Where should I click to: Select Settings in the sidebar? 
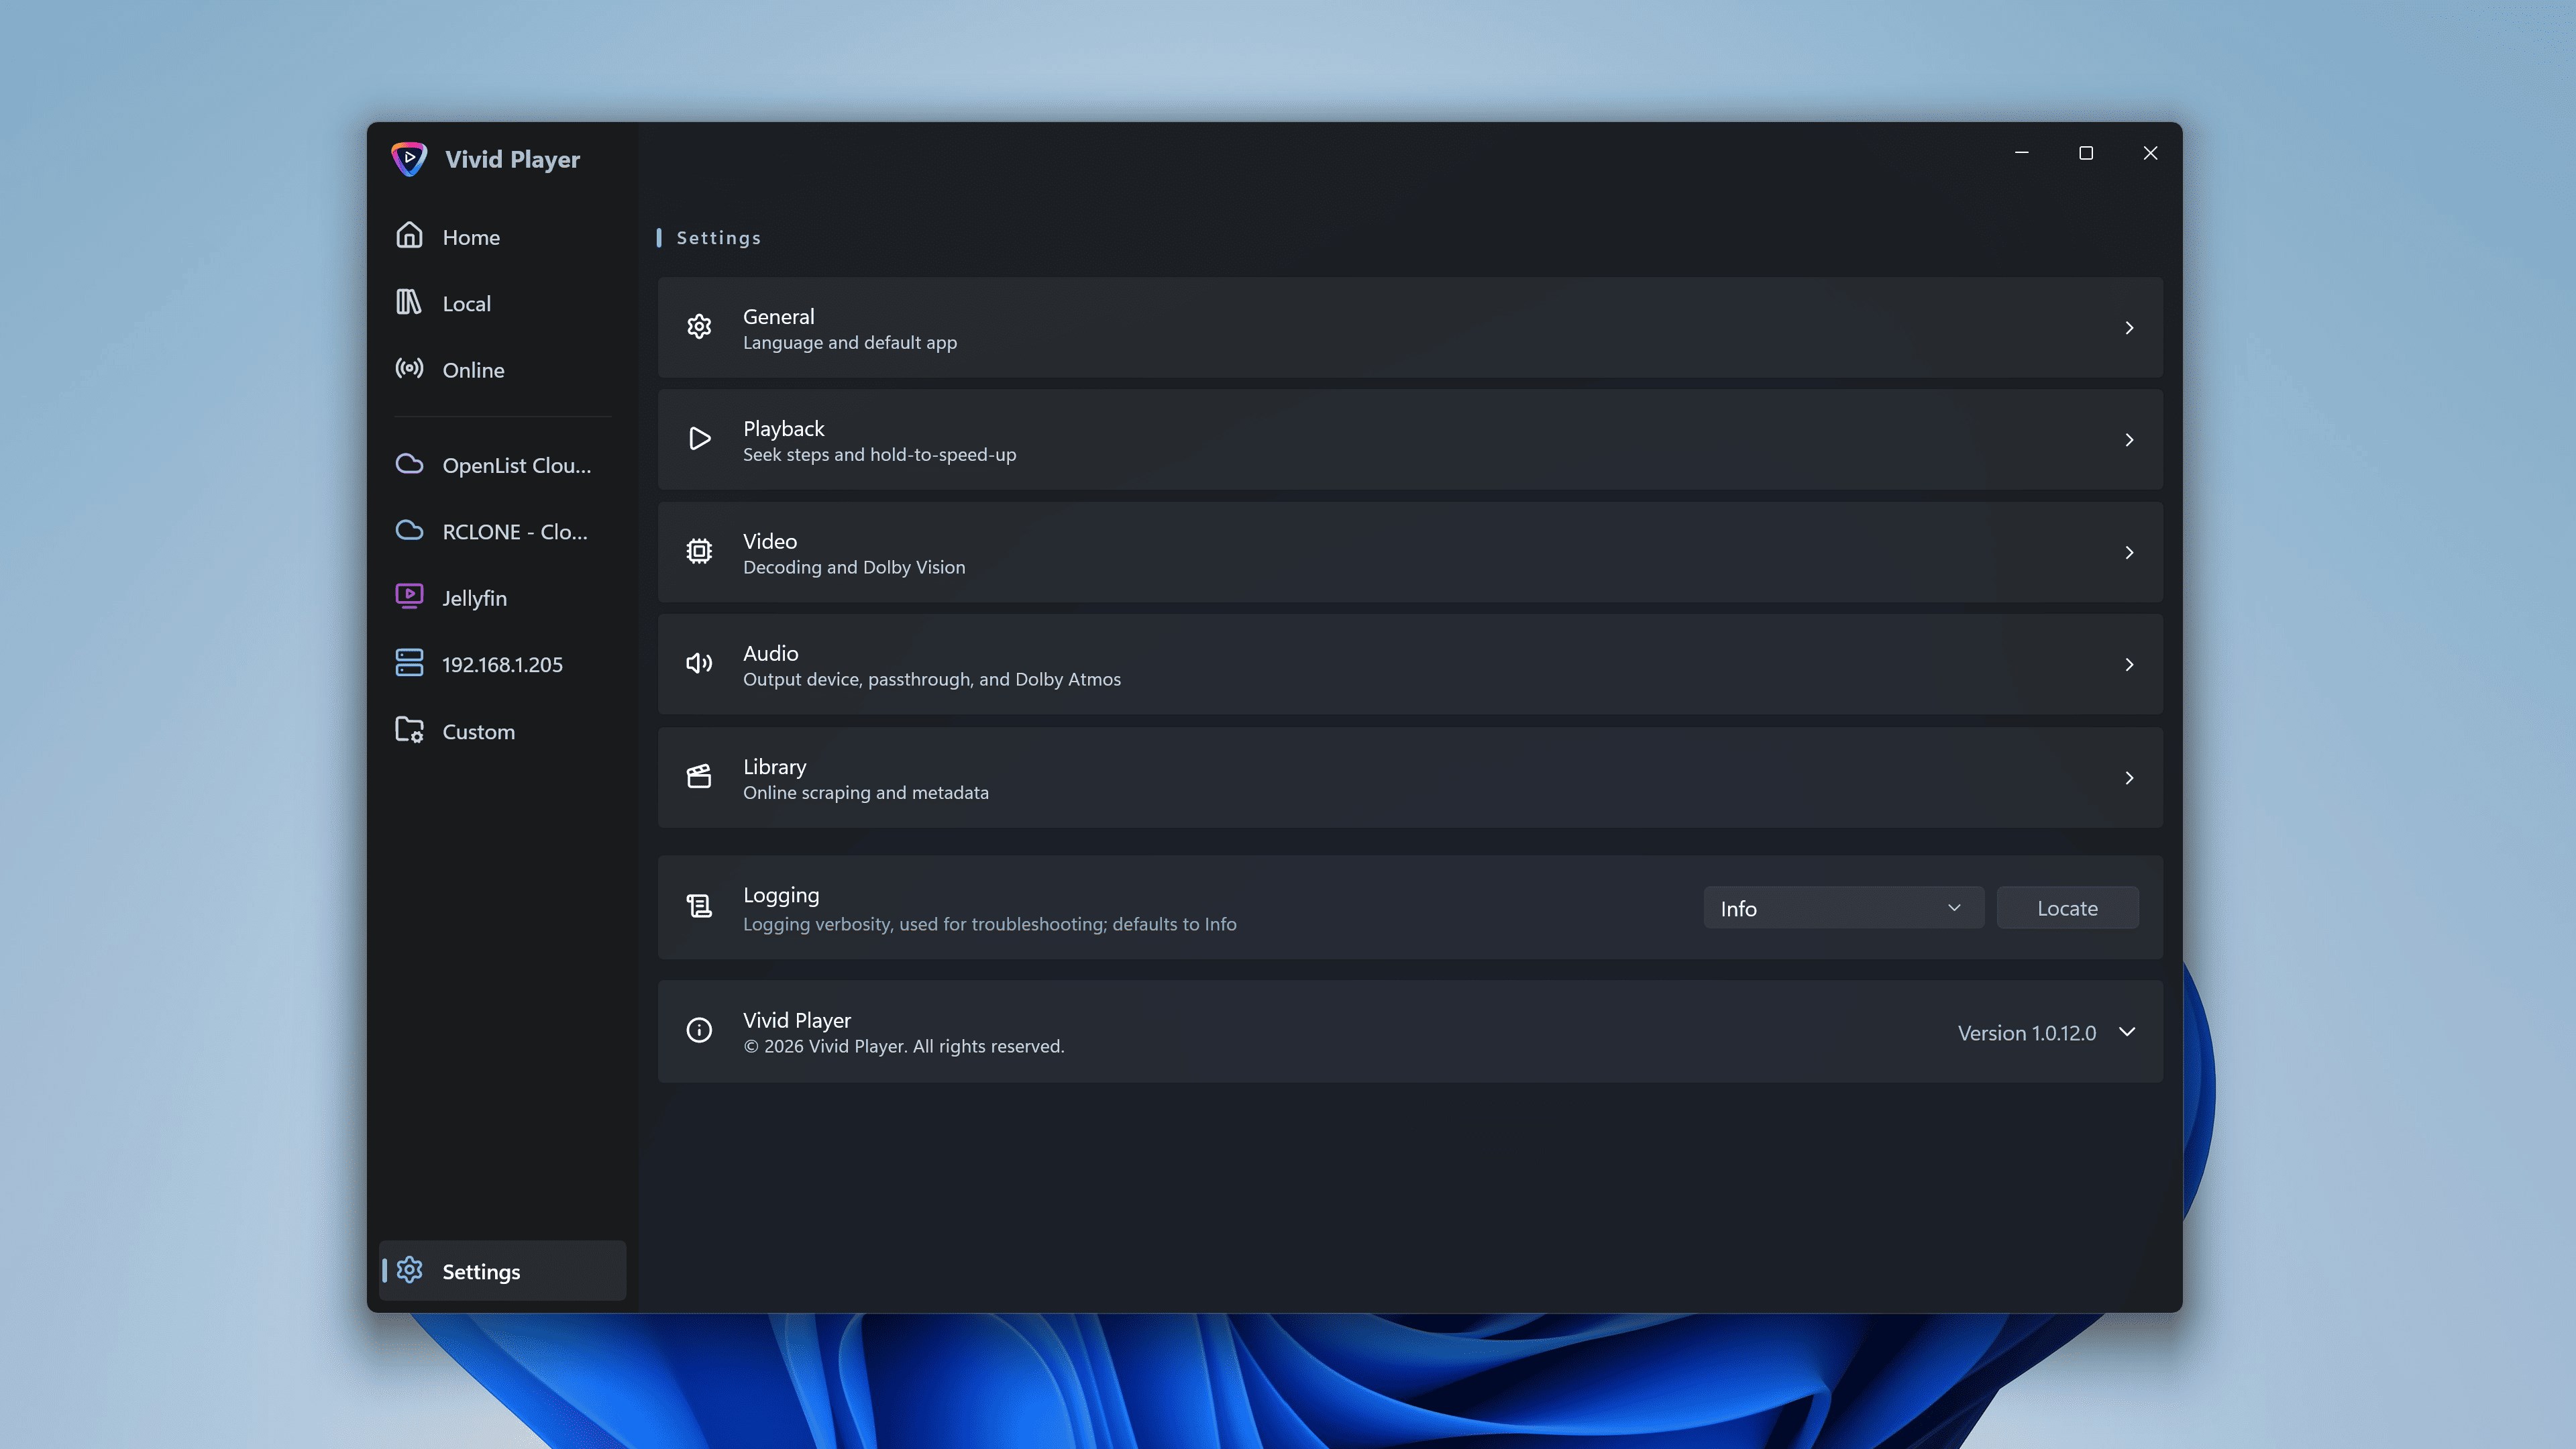pos(503,1271)
